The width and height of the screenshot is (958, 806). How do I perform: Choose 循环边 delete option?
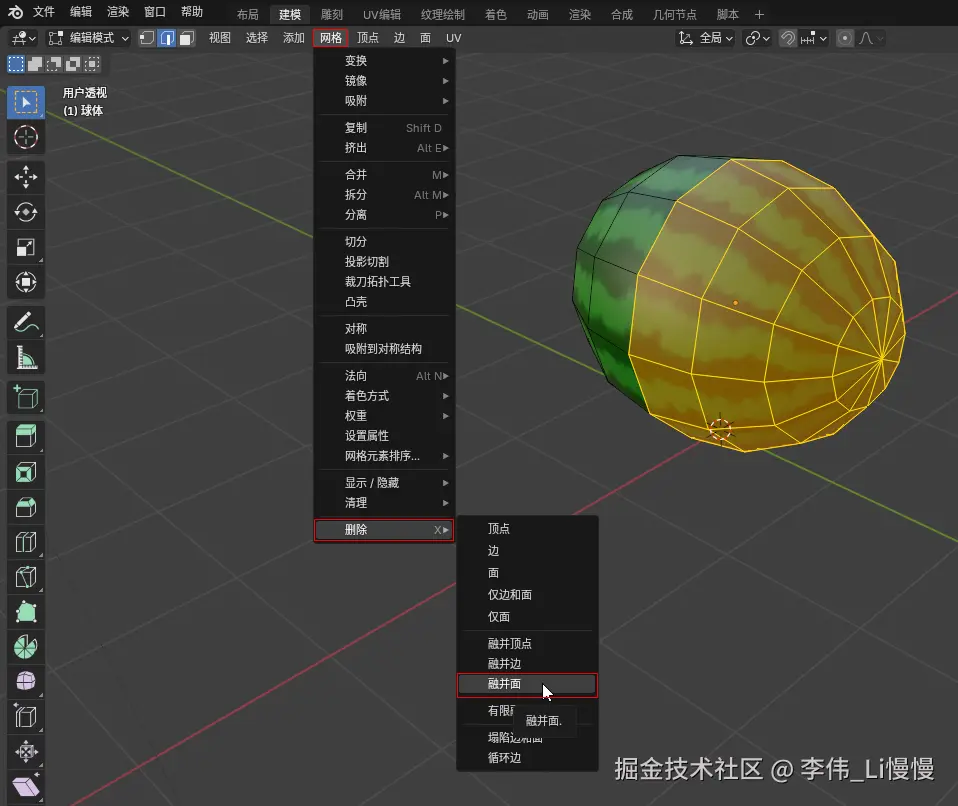[x=527, y=758]
